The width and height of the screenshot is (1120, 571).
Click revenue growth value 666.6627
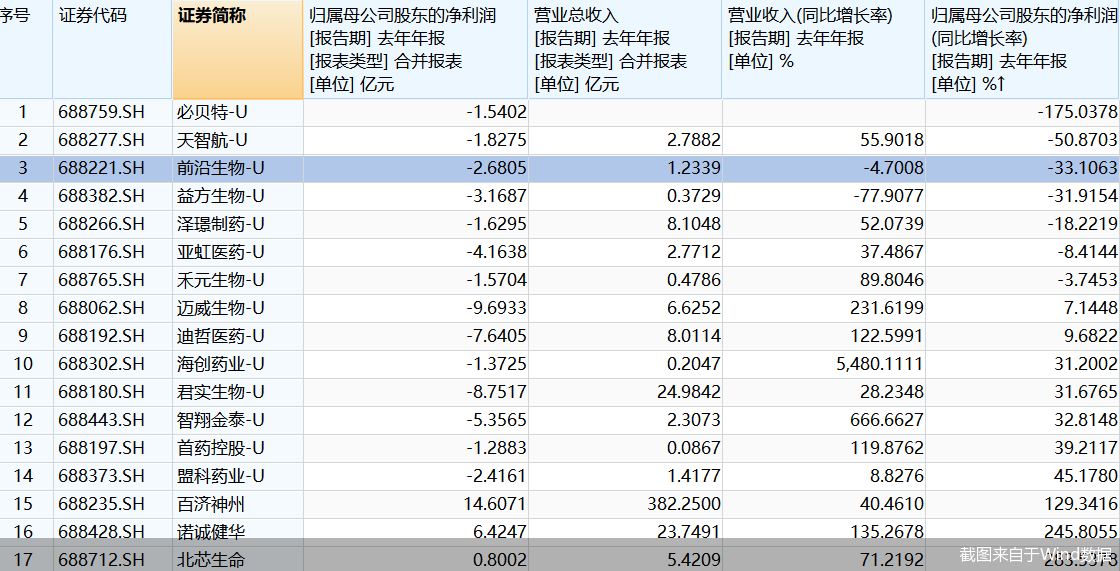click(886, 419)
